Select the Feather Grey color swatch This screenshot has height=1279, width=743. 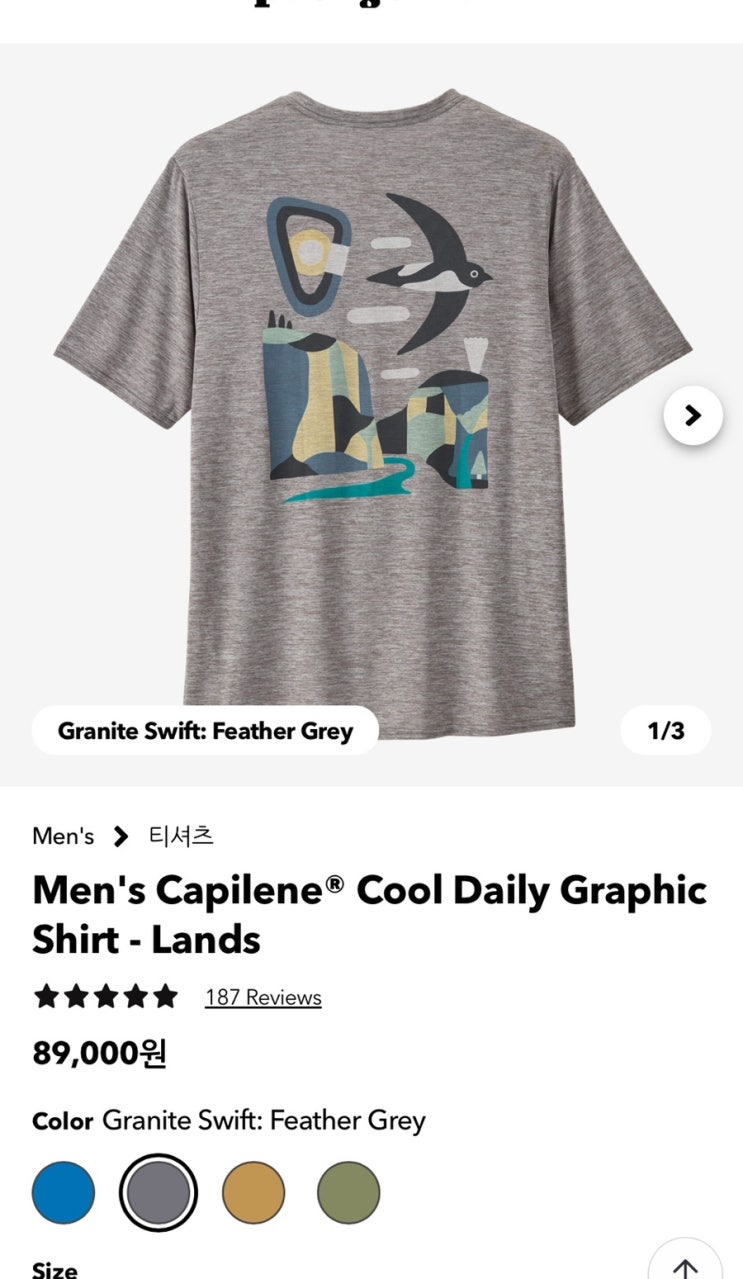pyautogui.click(x=158, y=1193)
